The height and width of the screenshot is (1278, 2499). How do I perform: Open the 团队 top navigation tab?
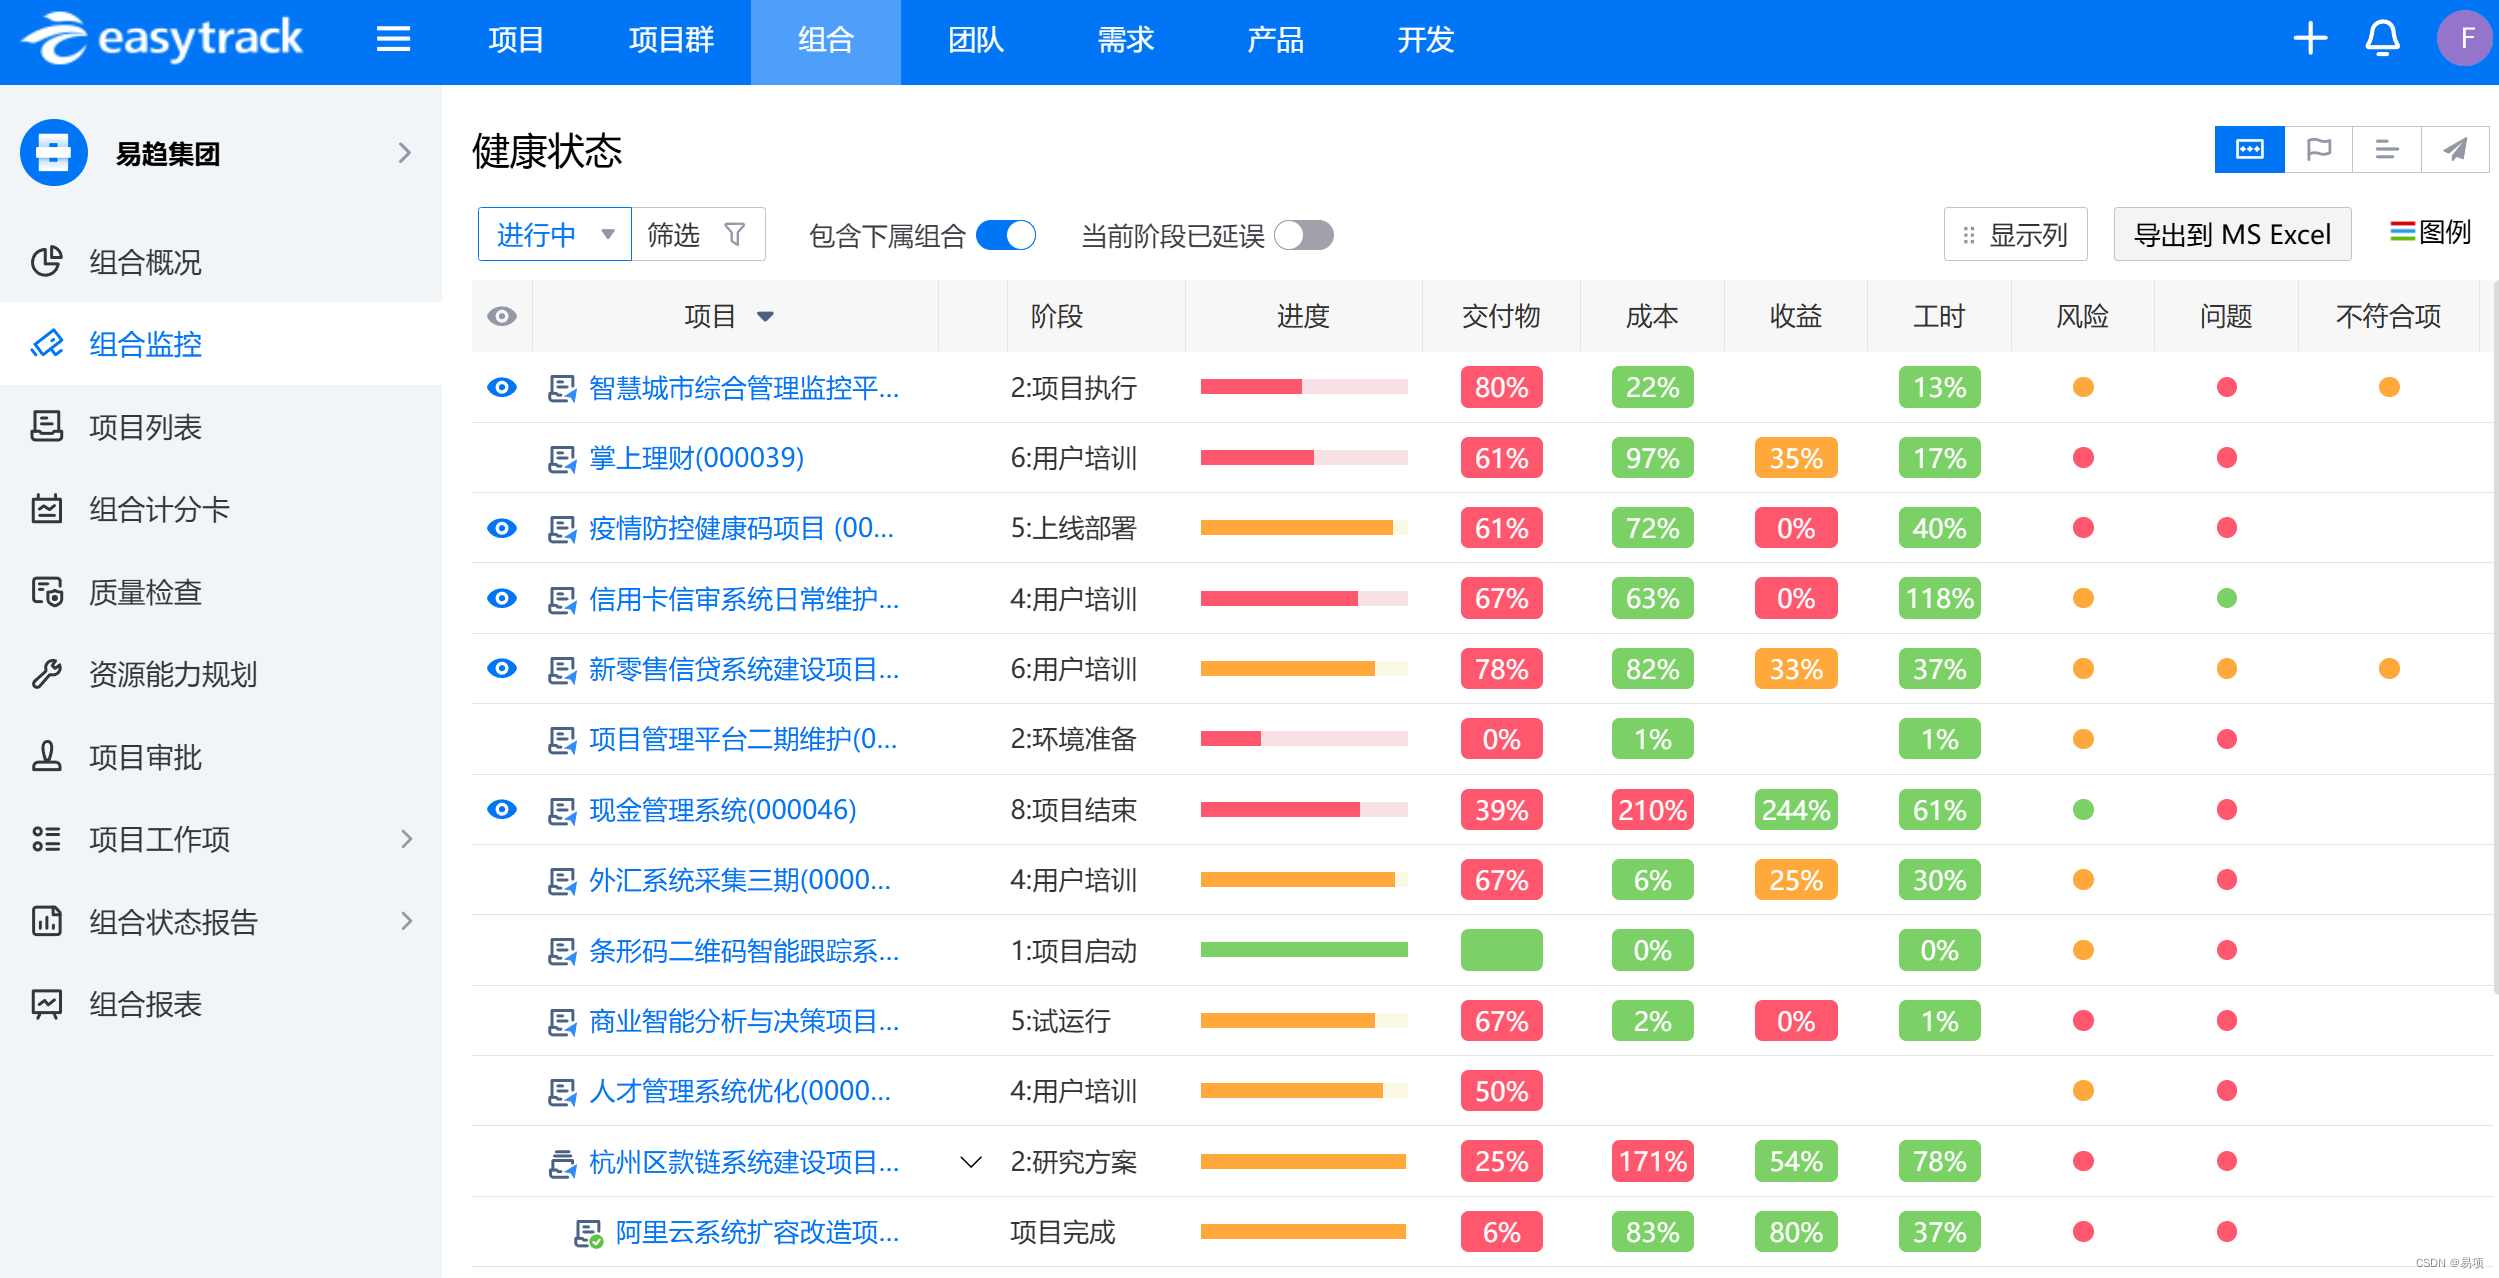pyautogui.click(x=975, y=40)
